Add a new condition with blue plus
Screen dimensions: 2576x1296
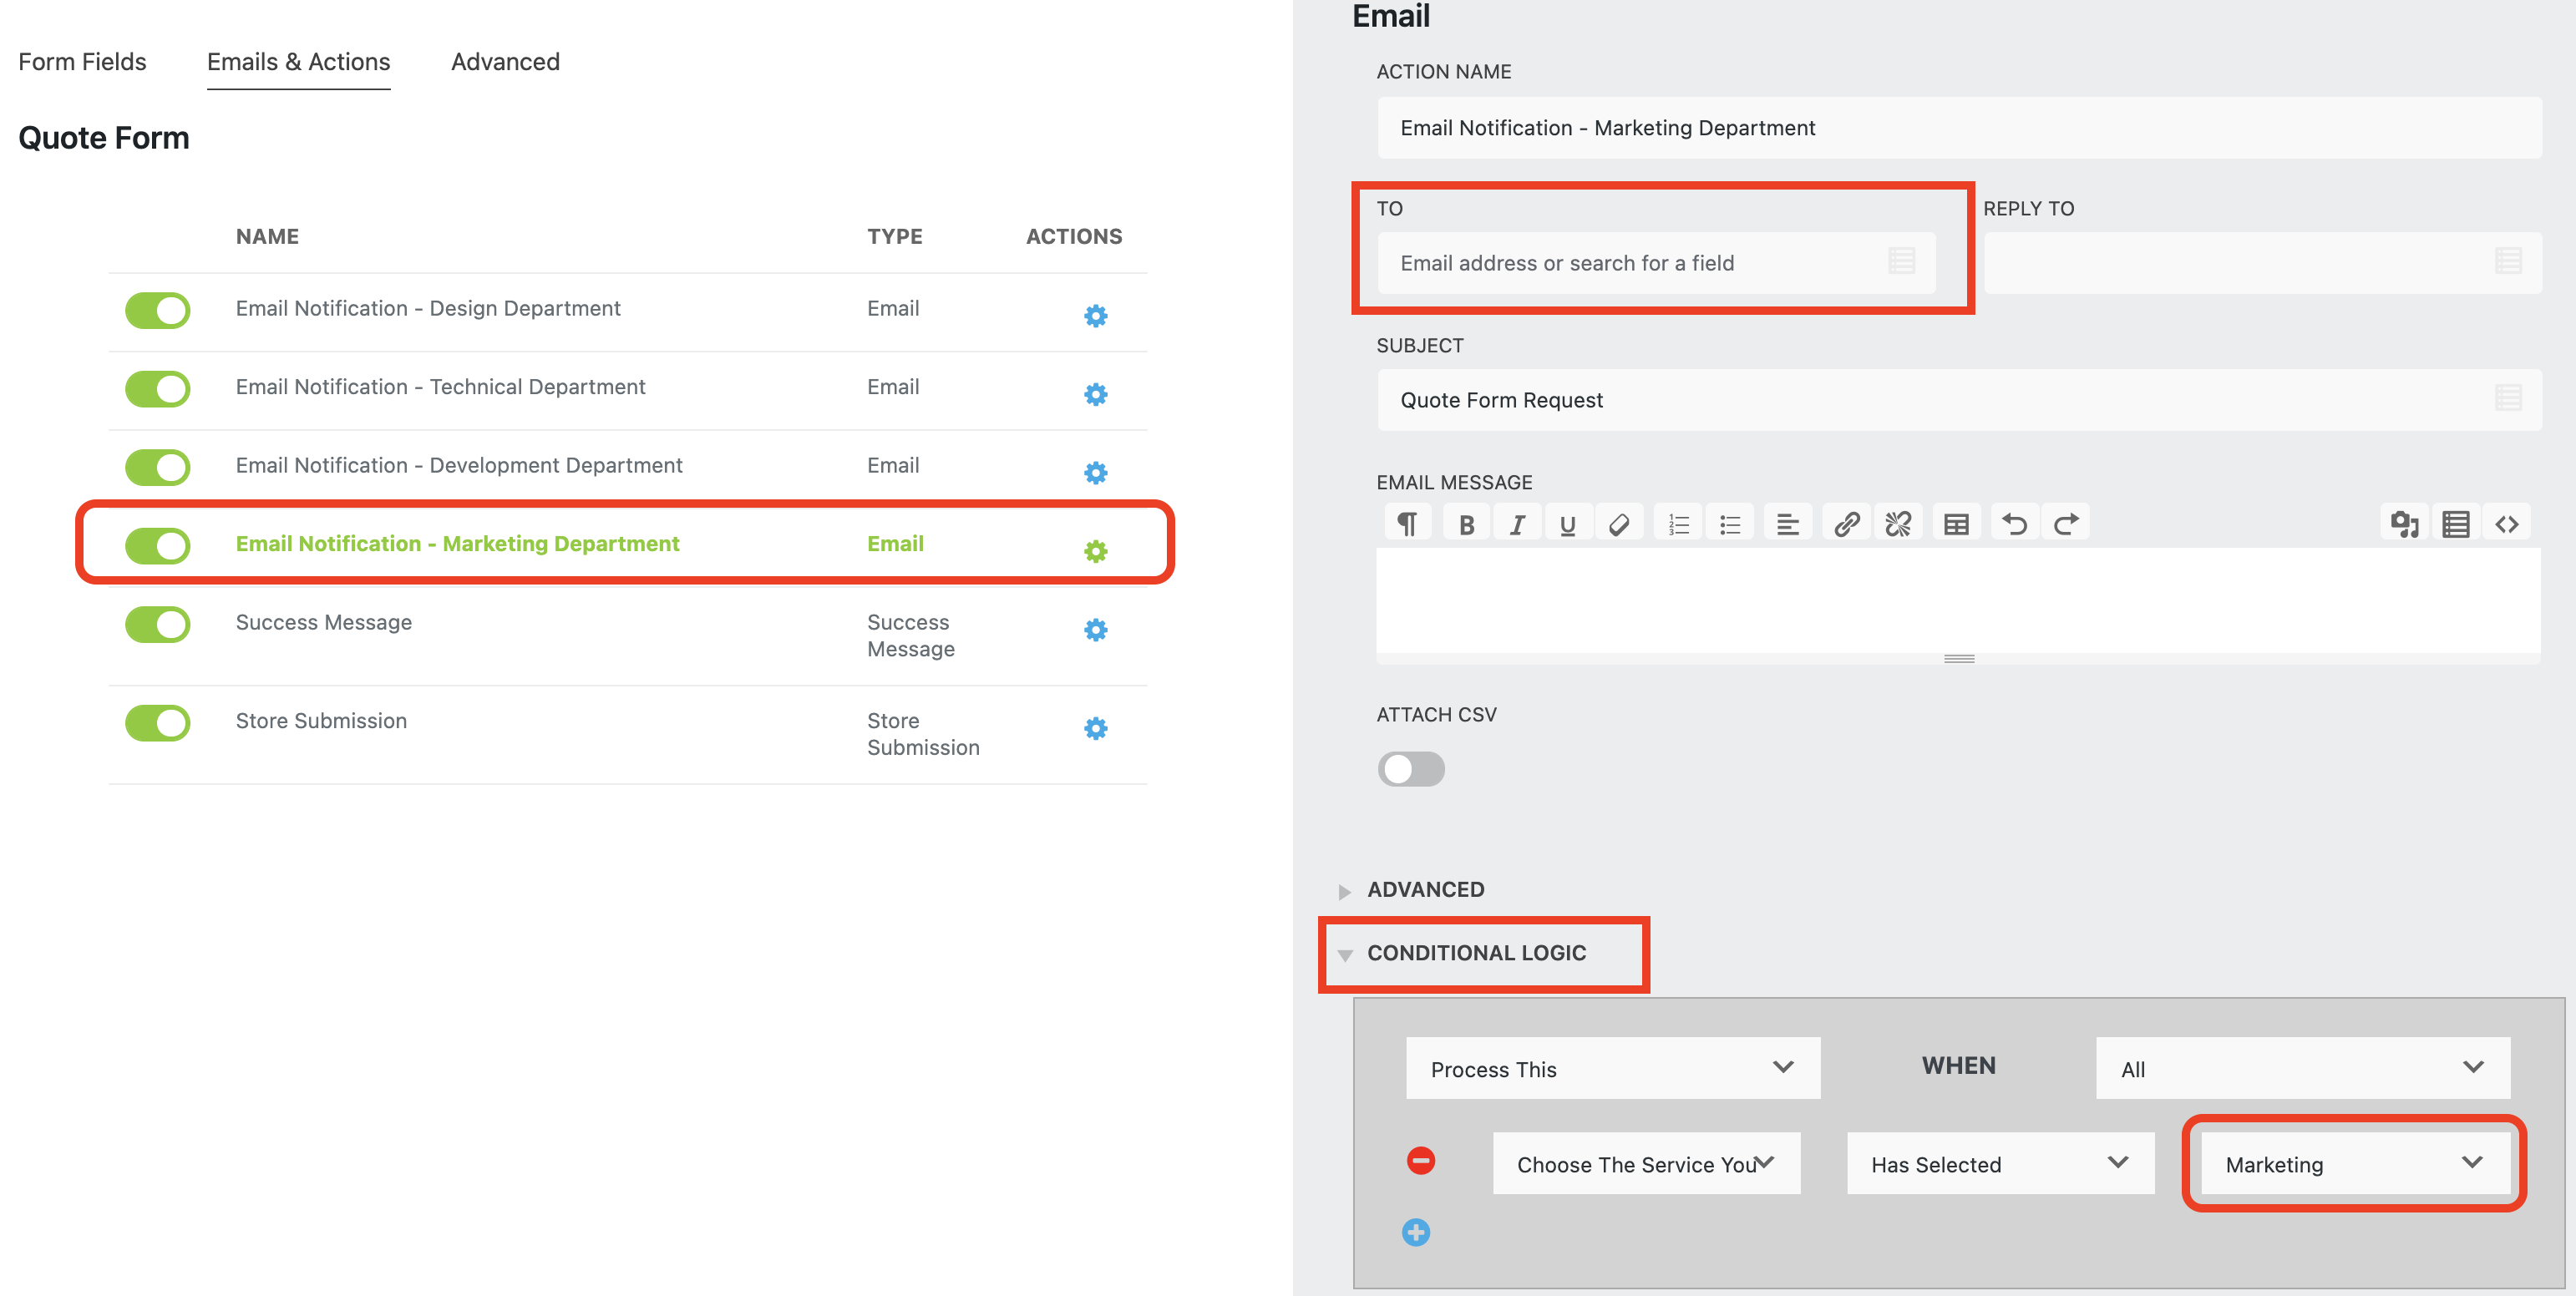pyautogui.click(x=1415, y=1232)
